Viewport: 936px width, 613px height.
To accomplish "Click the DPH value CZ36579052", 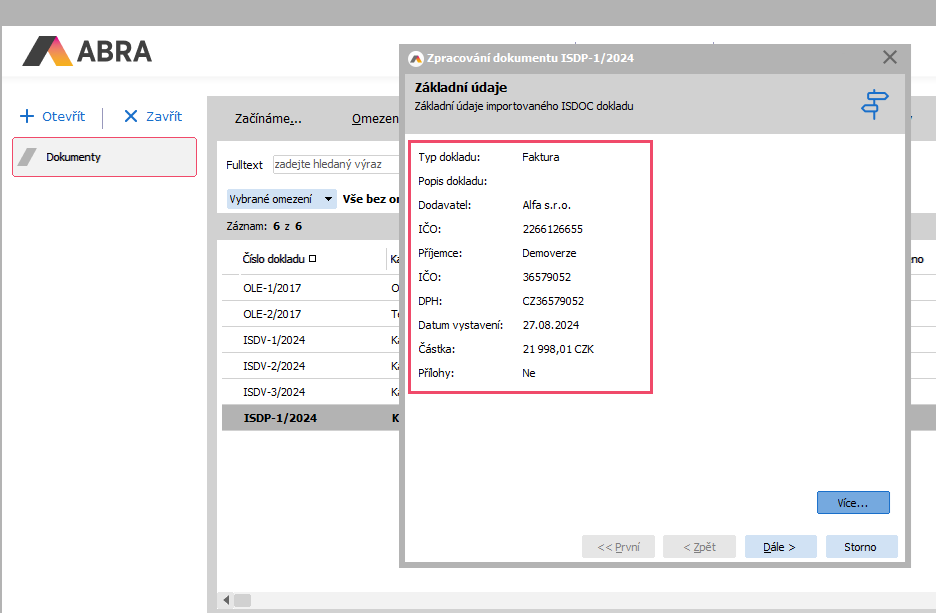I will click(x=553, y=301).
